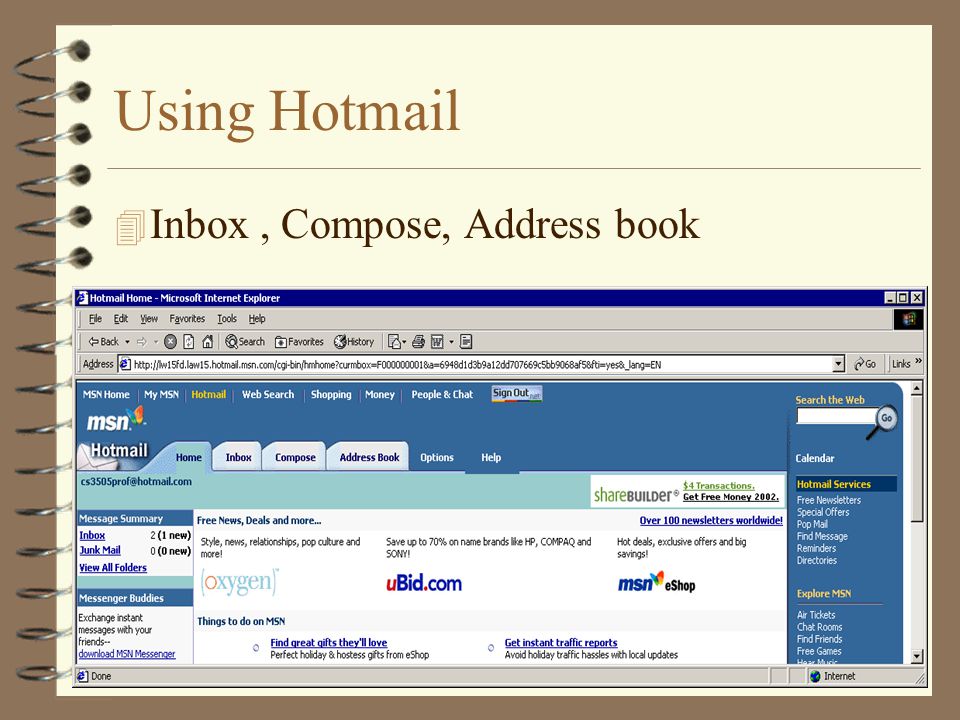This screenshot has height=720, width=960.
Task: Open the Back button history dropdown arrow
Action: [127, 342]
